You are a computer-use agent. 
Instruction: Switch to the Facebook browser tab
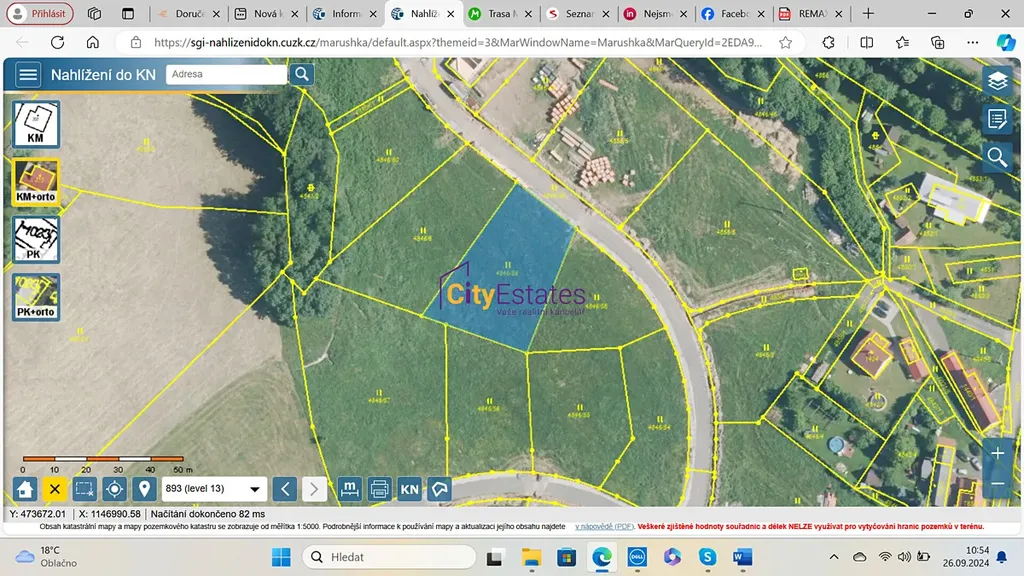[x=733, y=14]
